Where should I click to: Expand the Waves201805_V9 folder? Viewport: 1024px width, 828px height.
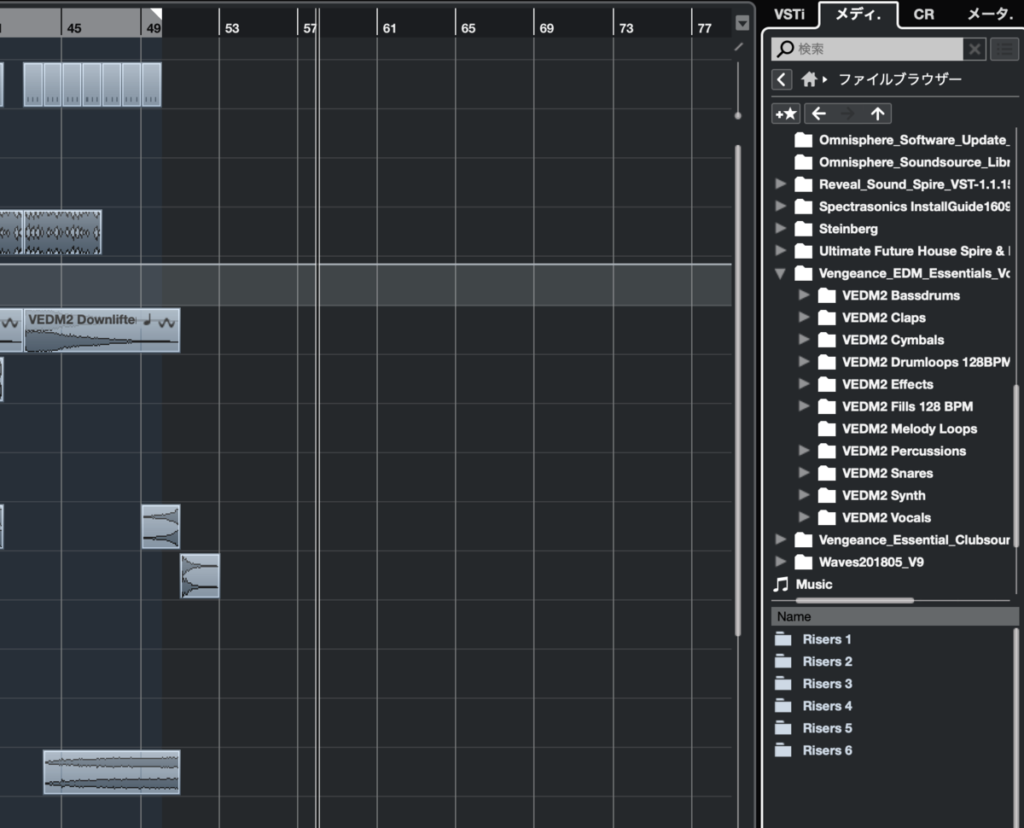[780, 562]
